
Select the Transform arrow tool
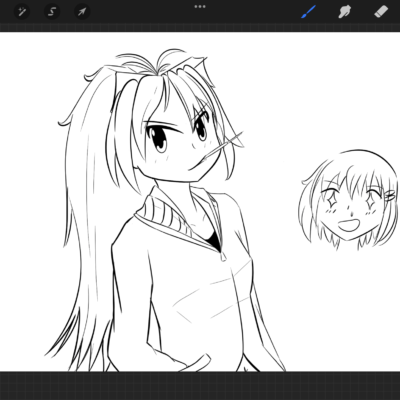click(82, 12)
